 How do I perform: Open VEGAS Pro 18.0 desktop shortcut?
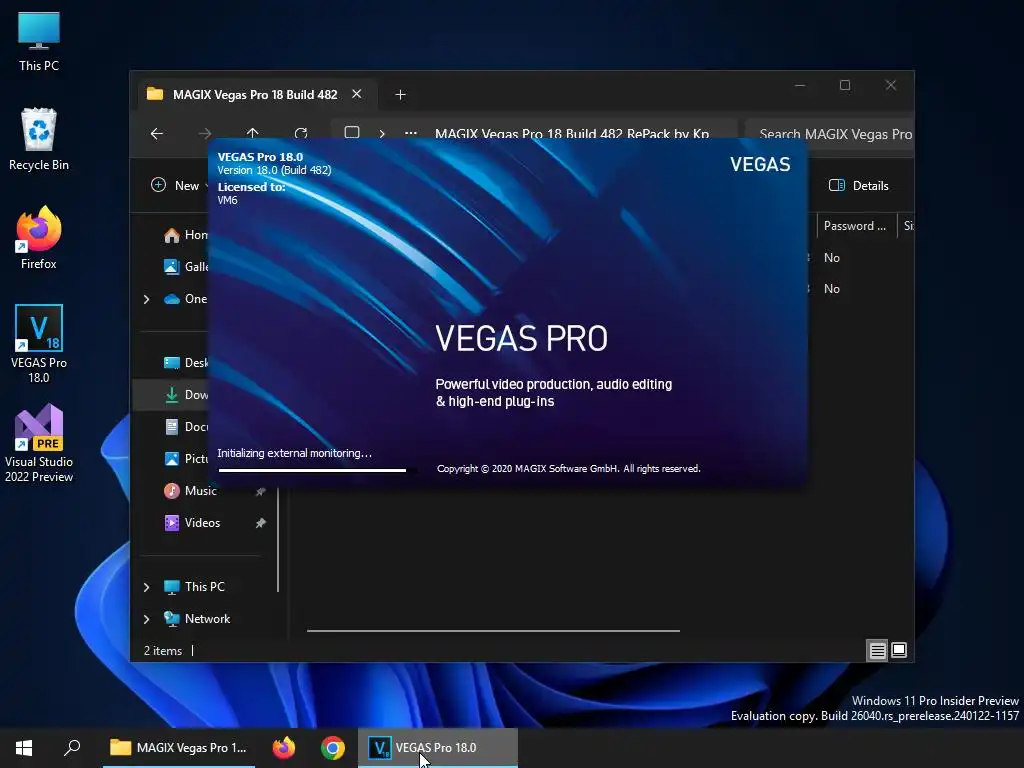click(39, 344)
